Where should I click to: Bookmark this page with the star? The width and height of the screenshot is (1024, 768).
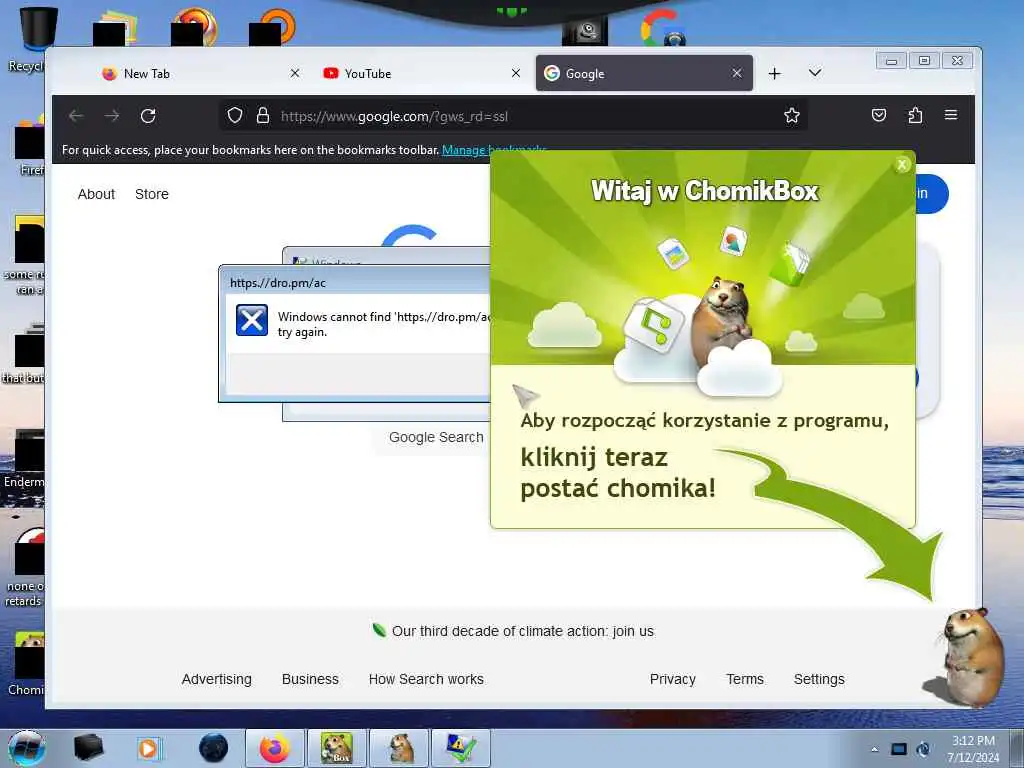792,116
